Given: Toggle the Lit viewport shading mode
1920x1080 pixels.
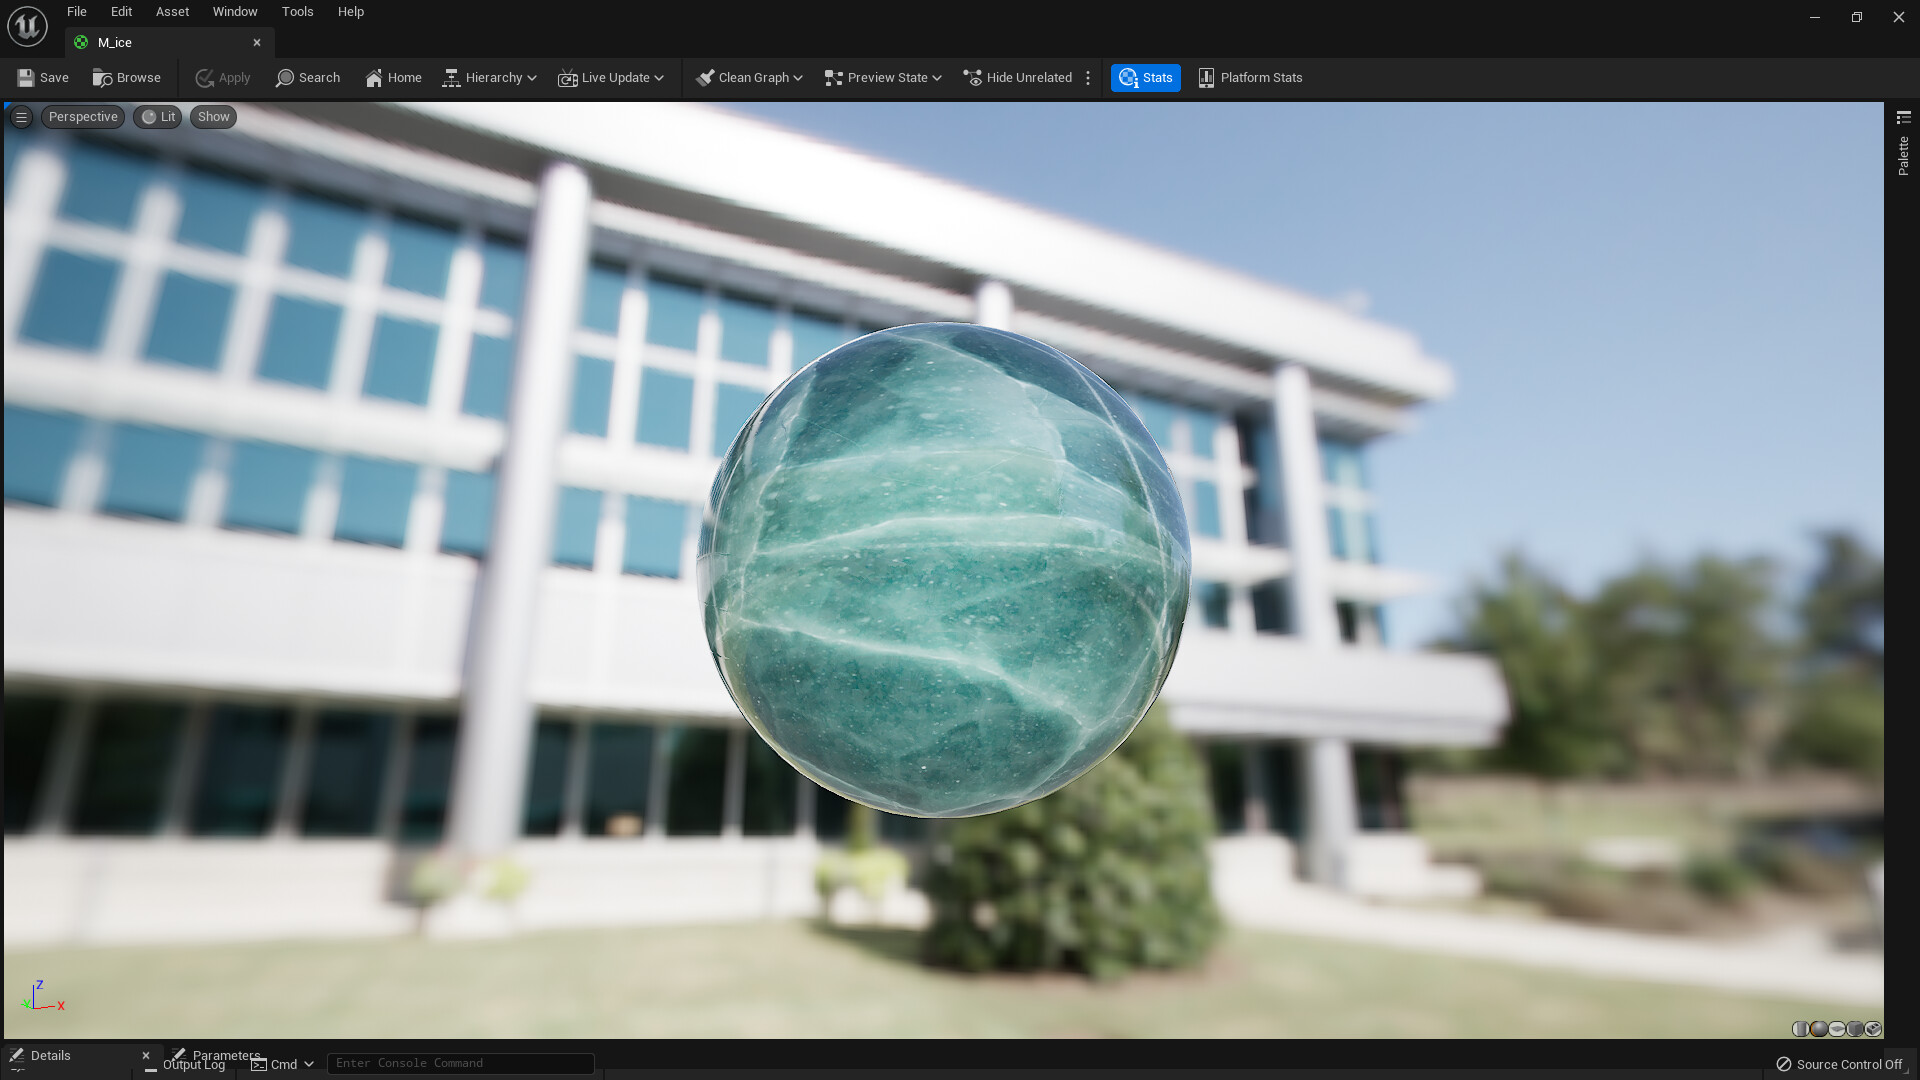Looking at the screenshot, I should 157,116.
